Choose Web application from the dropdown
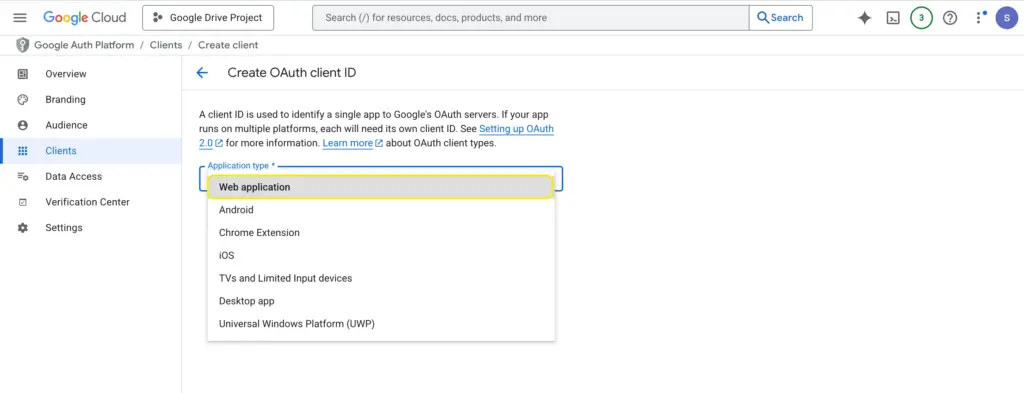1024x393 pixels. click(x=381, y=187)
